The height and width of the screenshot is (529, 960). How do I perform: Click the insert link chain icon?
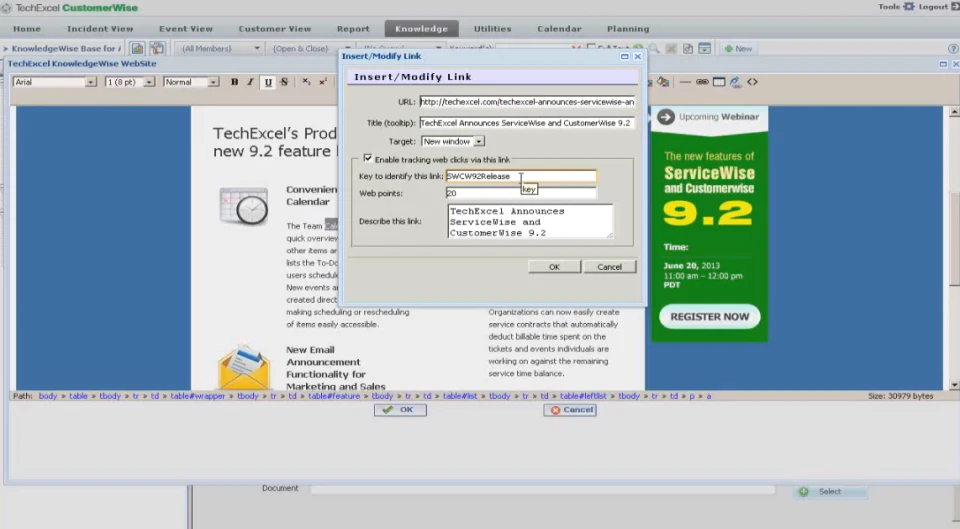pyautogui.click(x=702, y=82)
